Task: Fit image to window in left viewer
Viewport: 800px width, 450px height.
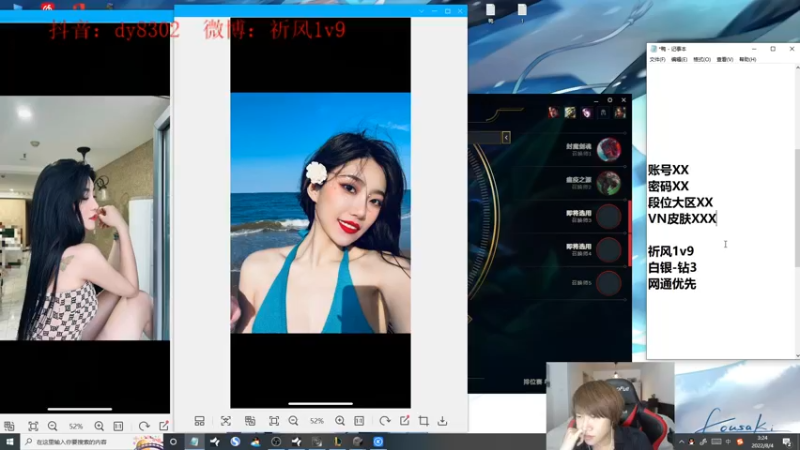Action: coord(33,426)
